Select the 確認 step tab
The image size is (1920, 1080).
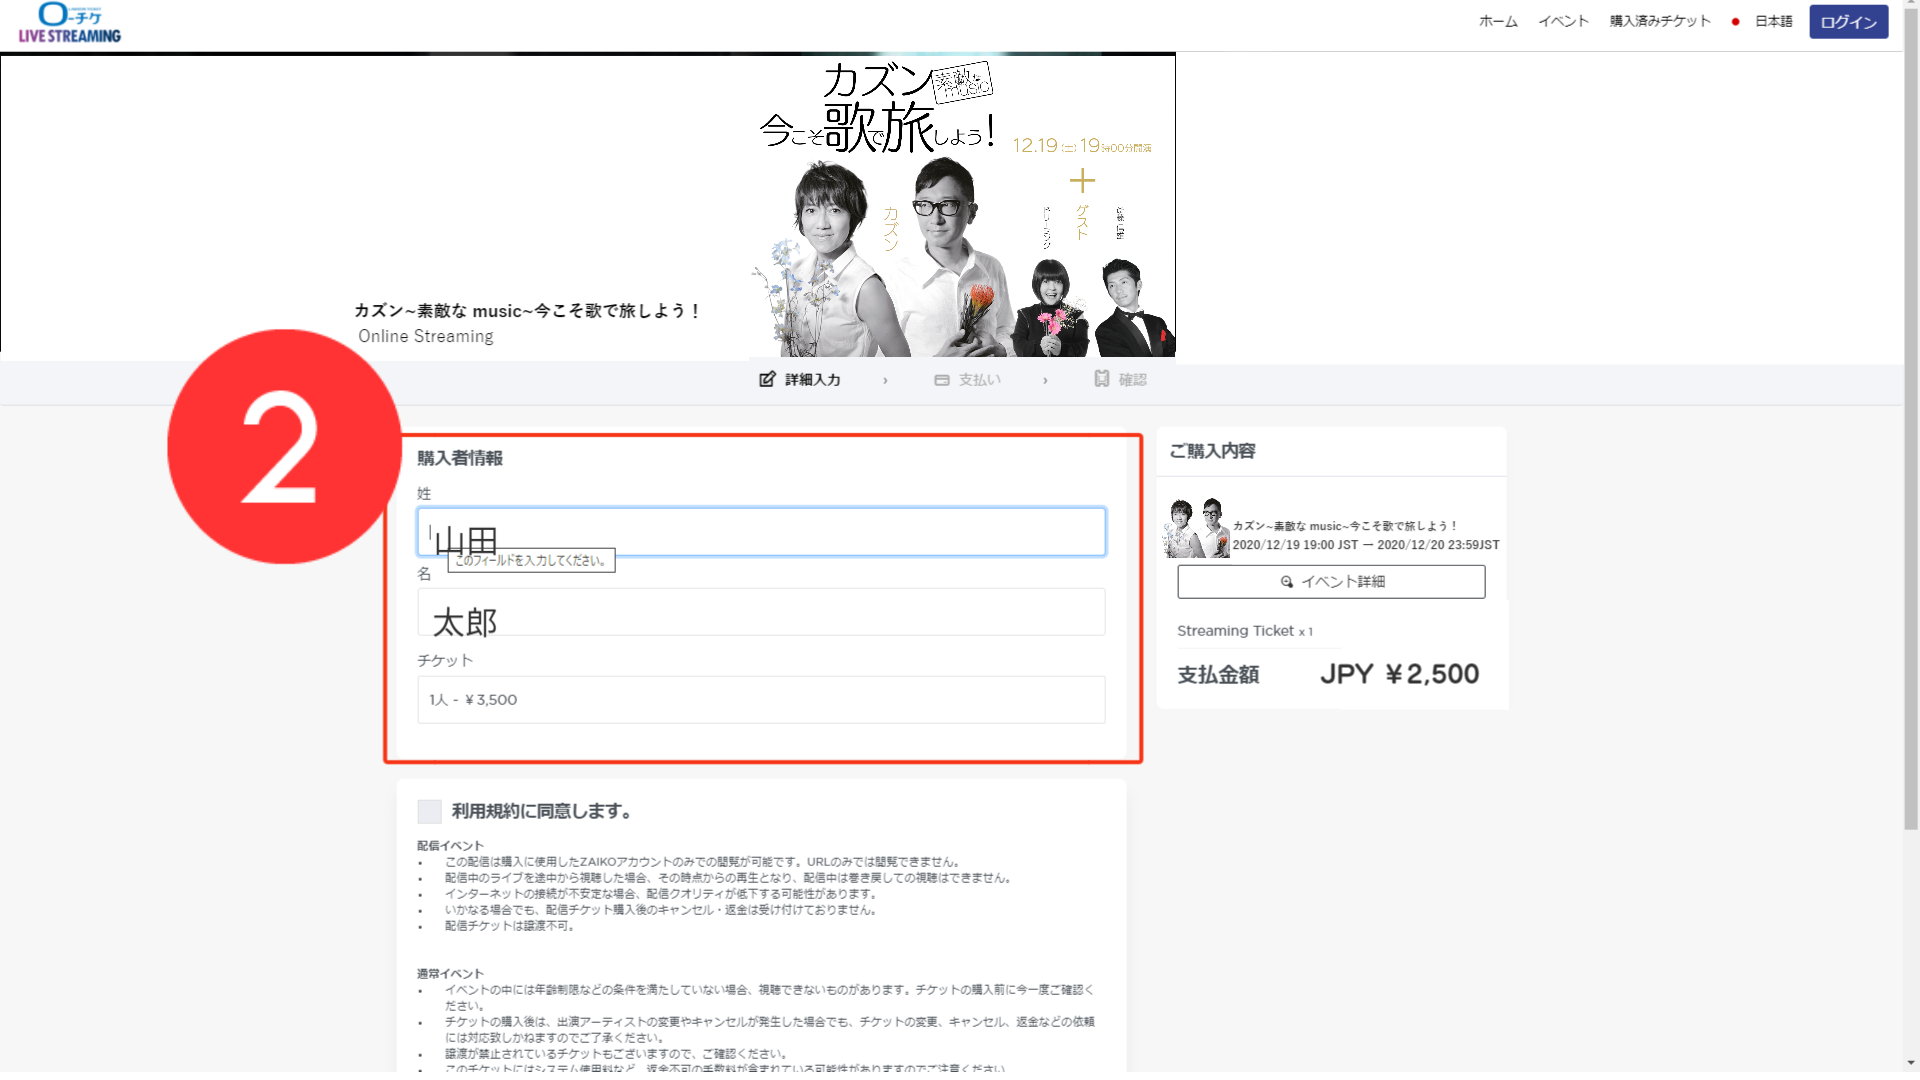point(1121,380)
